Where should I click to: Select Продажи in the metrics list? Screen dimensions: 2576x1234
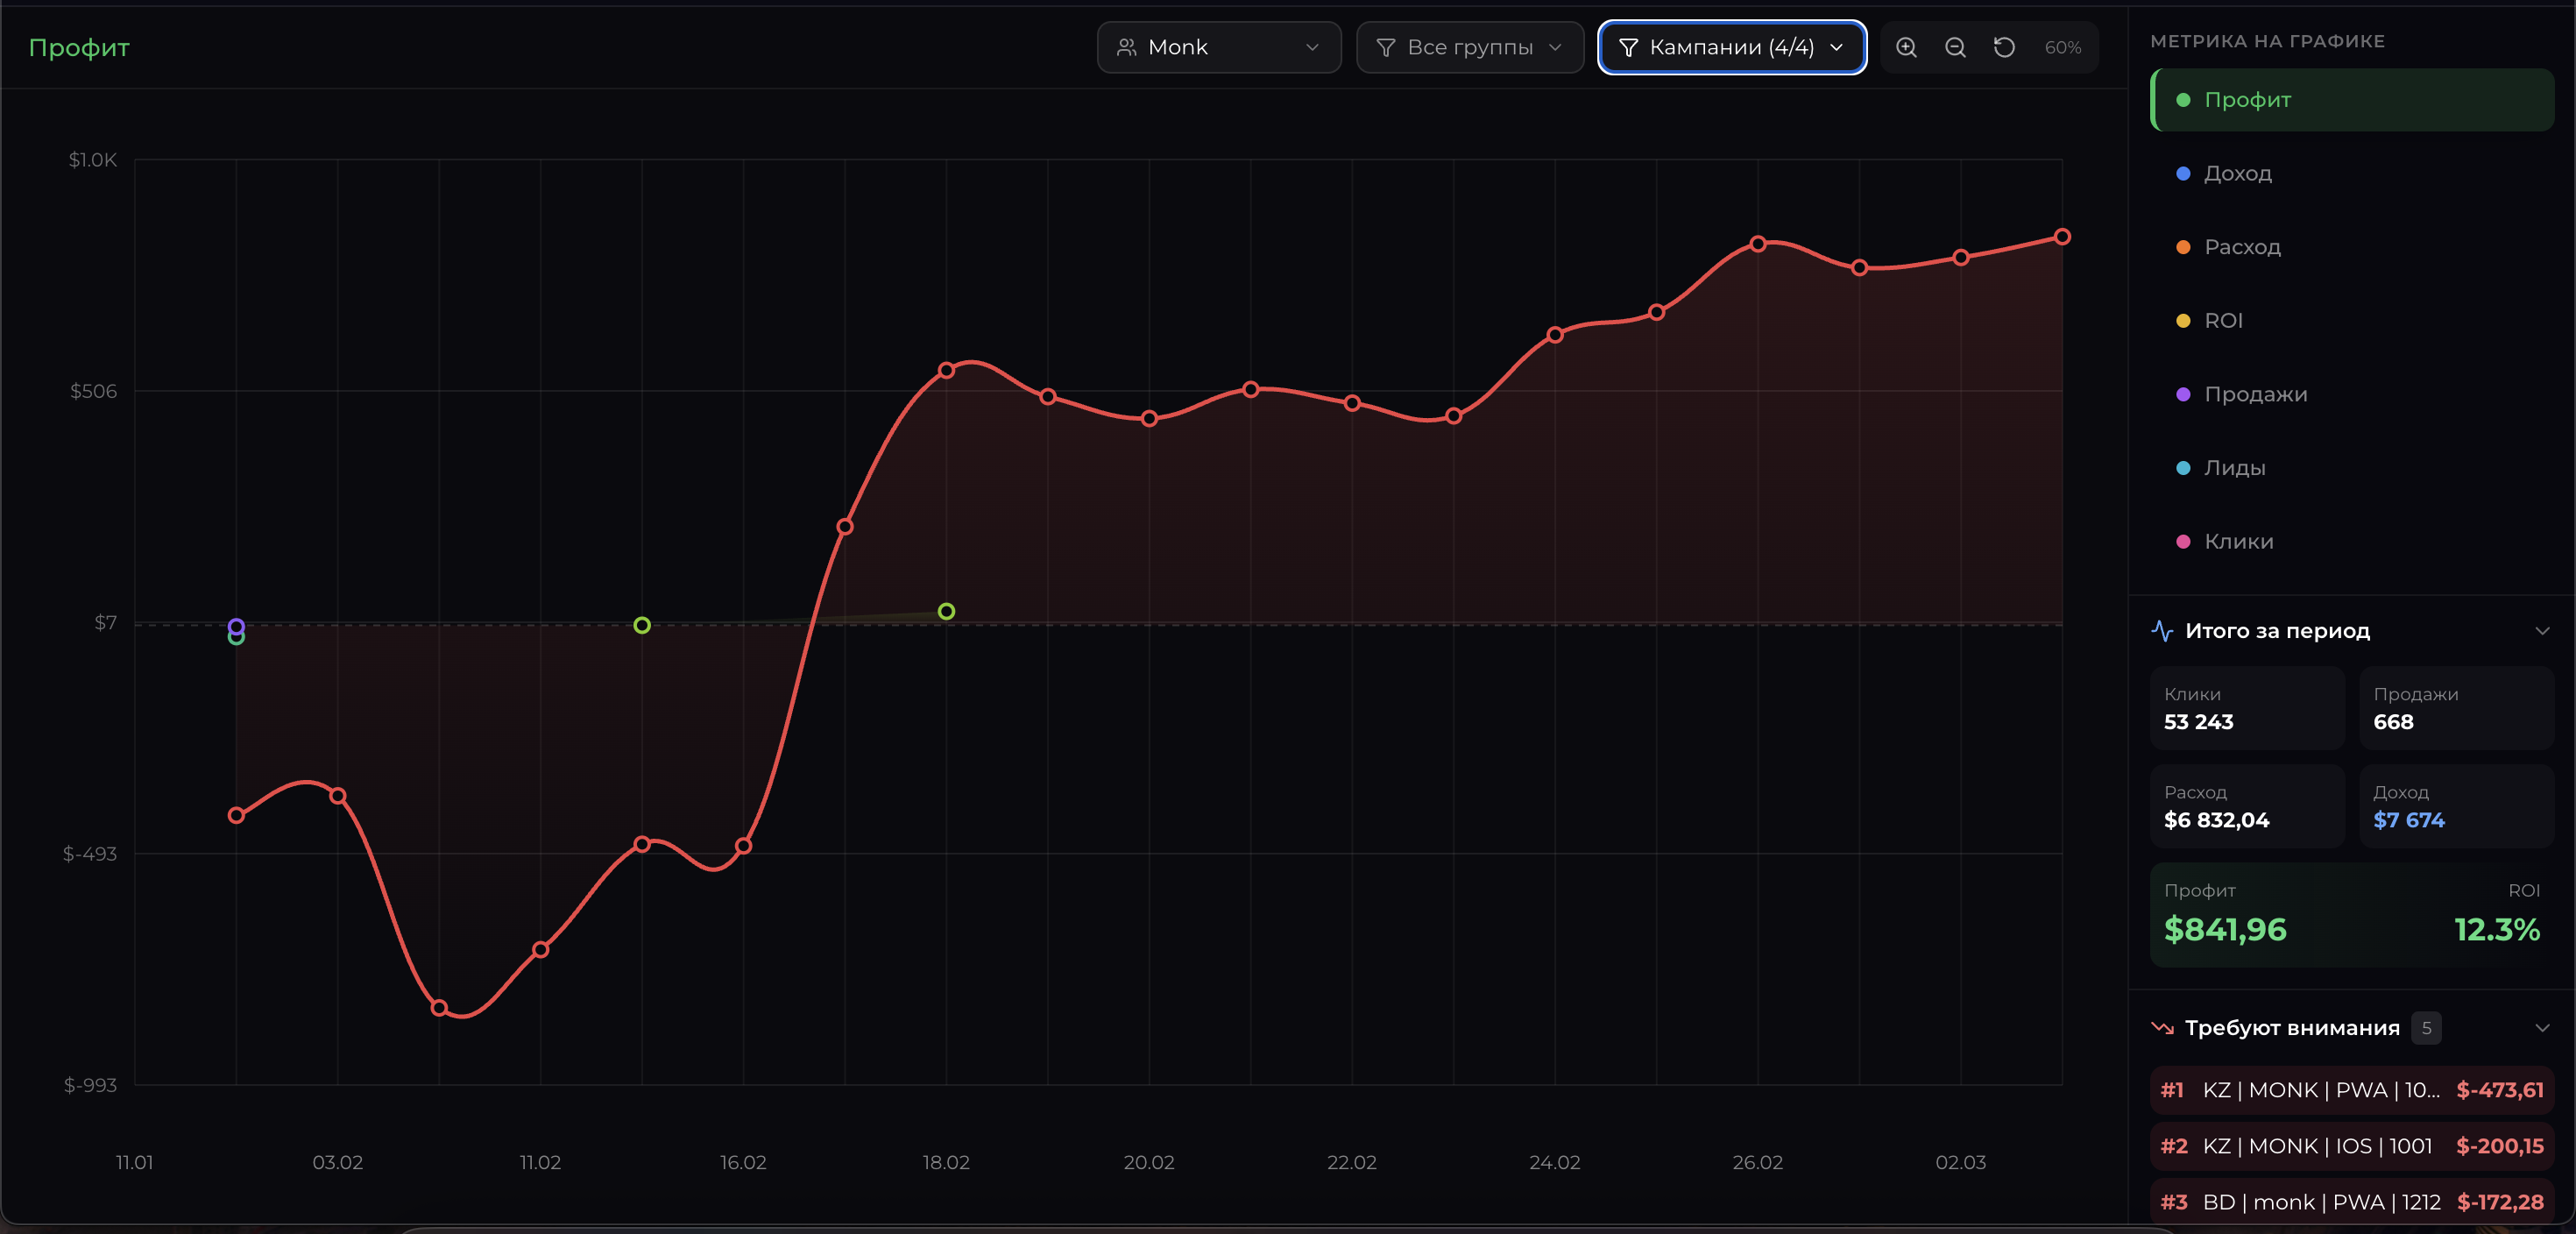point(2255,394)
